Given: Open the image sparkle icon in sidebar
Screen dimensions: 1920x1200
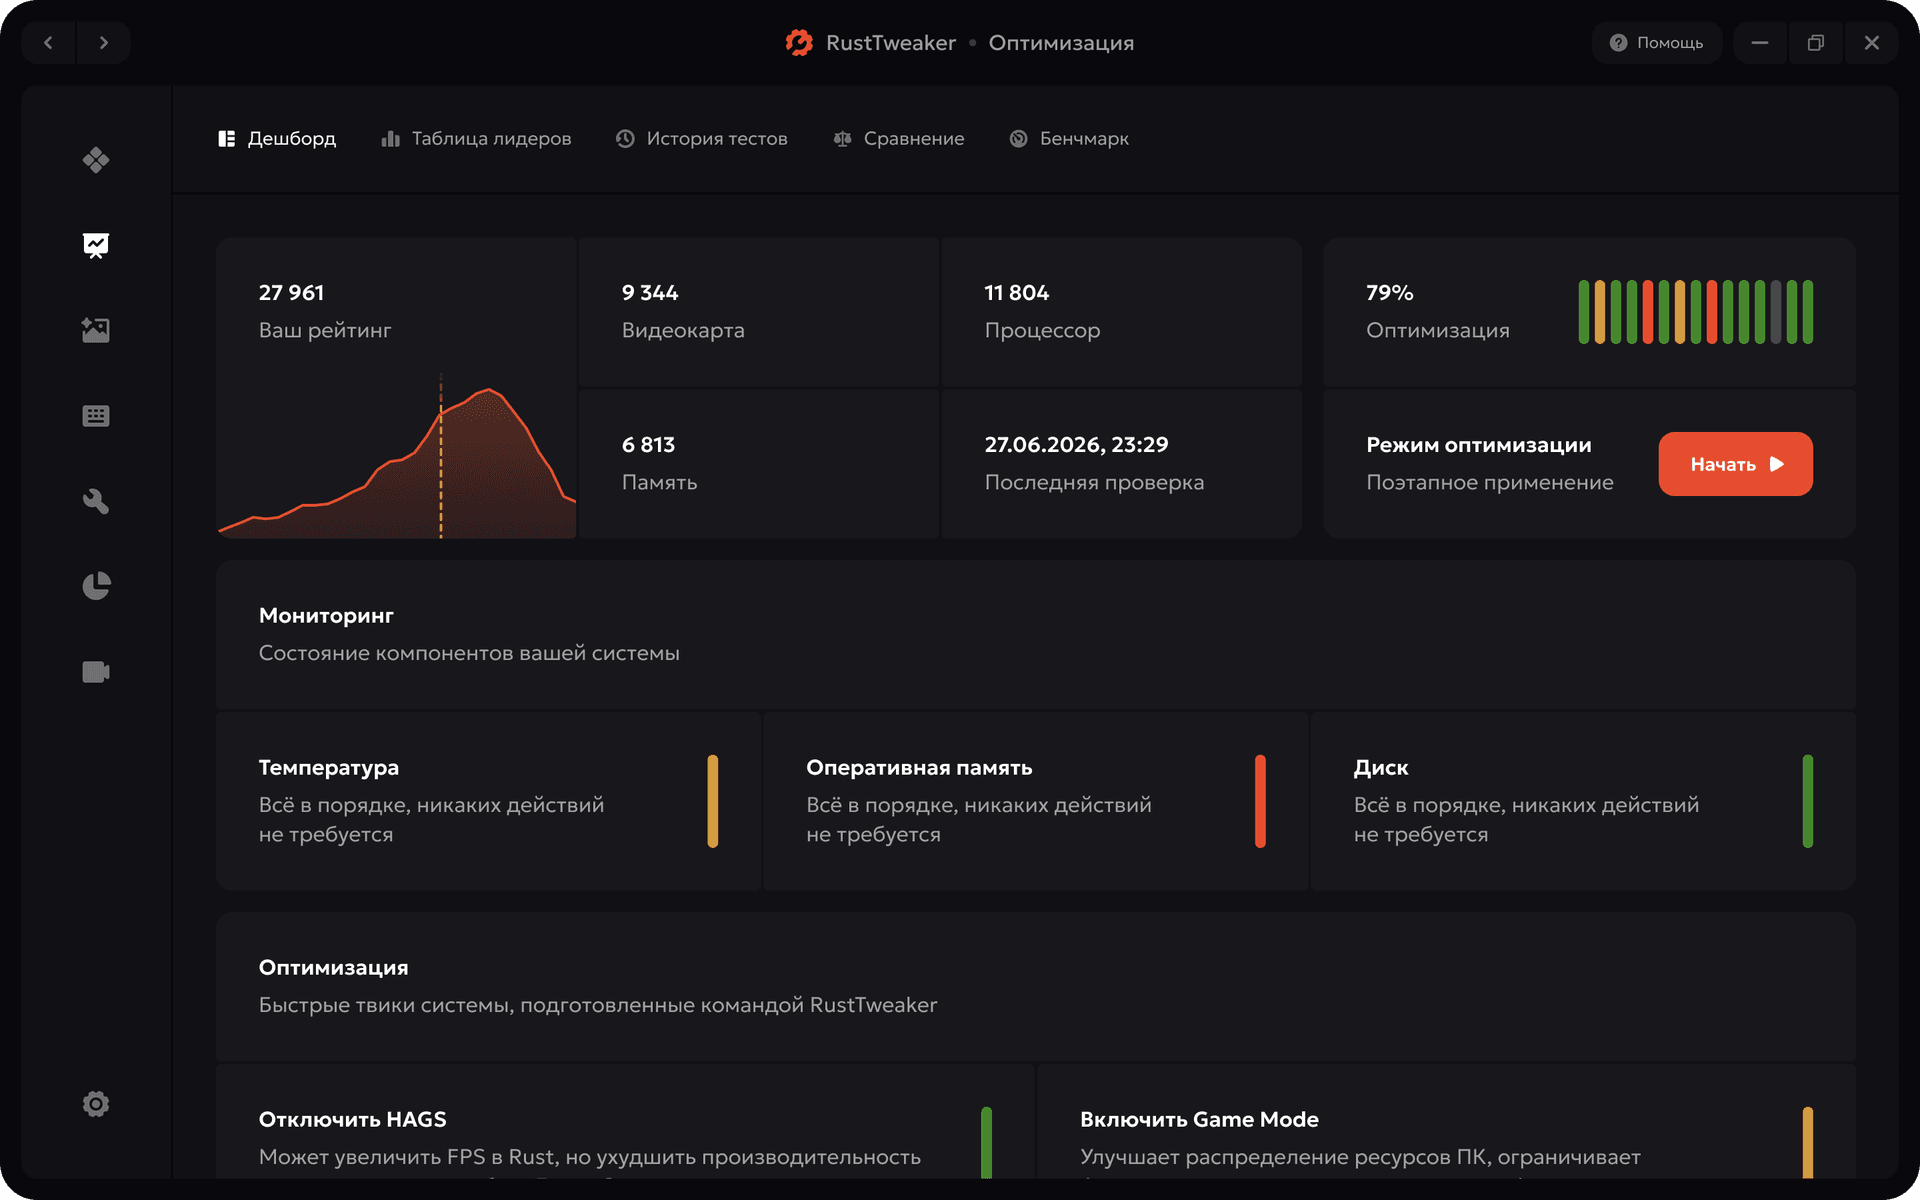Looking at the screenshot, I should 96,330.
